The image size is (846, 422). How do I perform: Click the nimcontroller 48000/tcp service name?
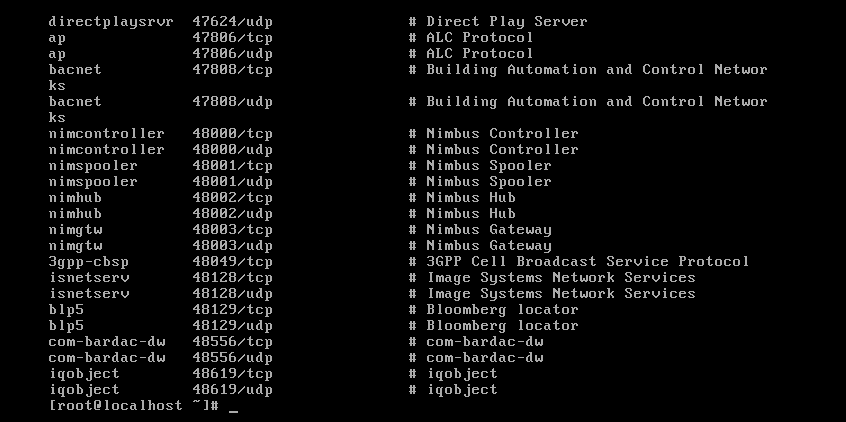tap(106, 133)
